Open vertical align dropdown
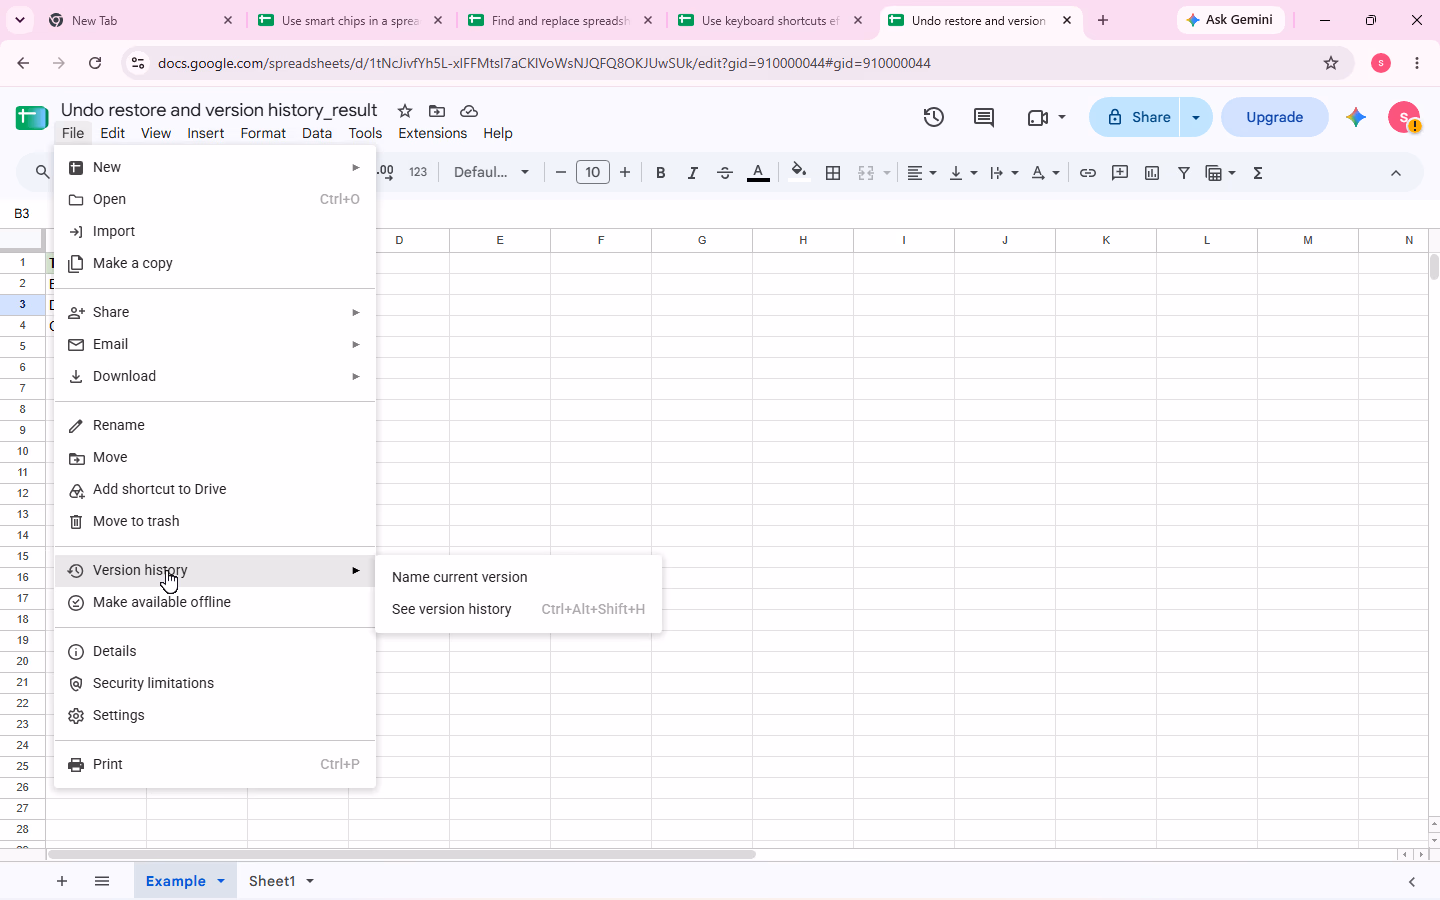Viewport: 1440px width, 900px height. point(963,173)
